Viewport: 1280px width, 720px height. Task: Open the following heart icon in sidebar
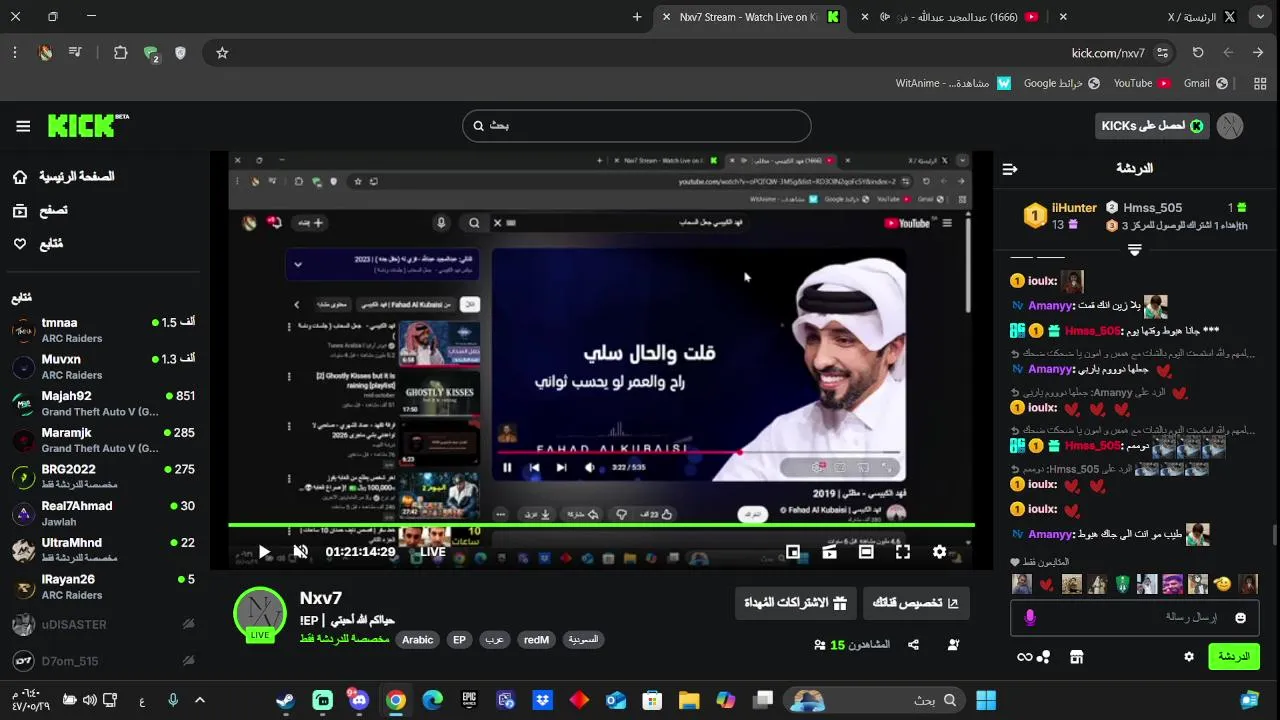pyautogui.click(x=20, y=244)
